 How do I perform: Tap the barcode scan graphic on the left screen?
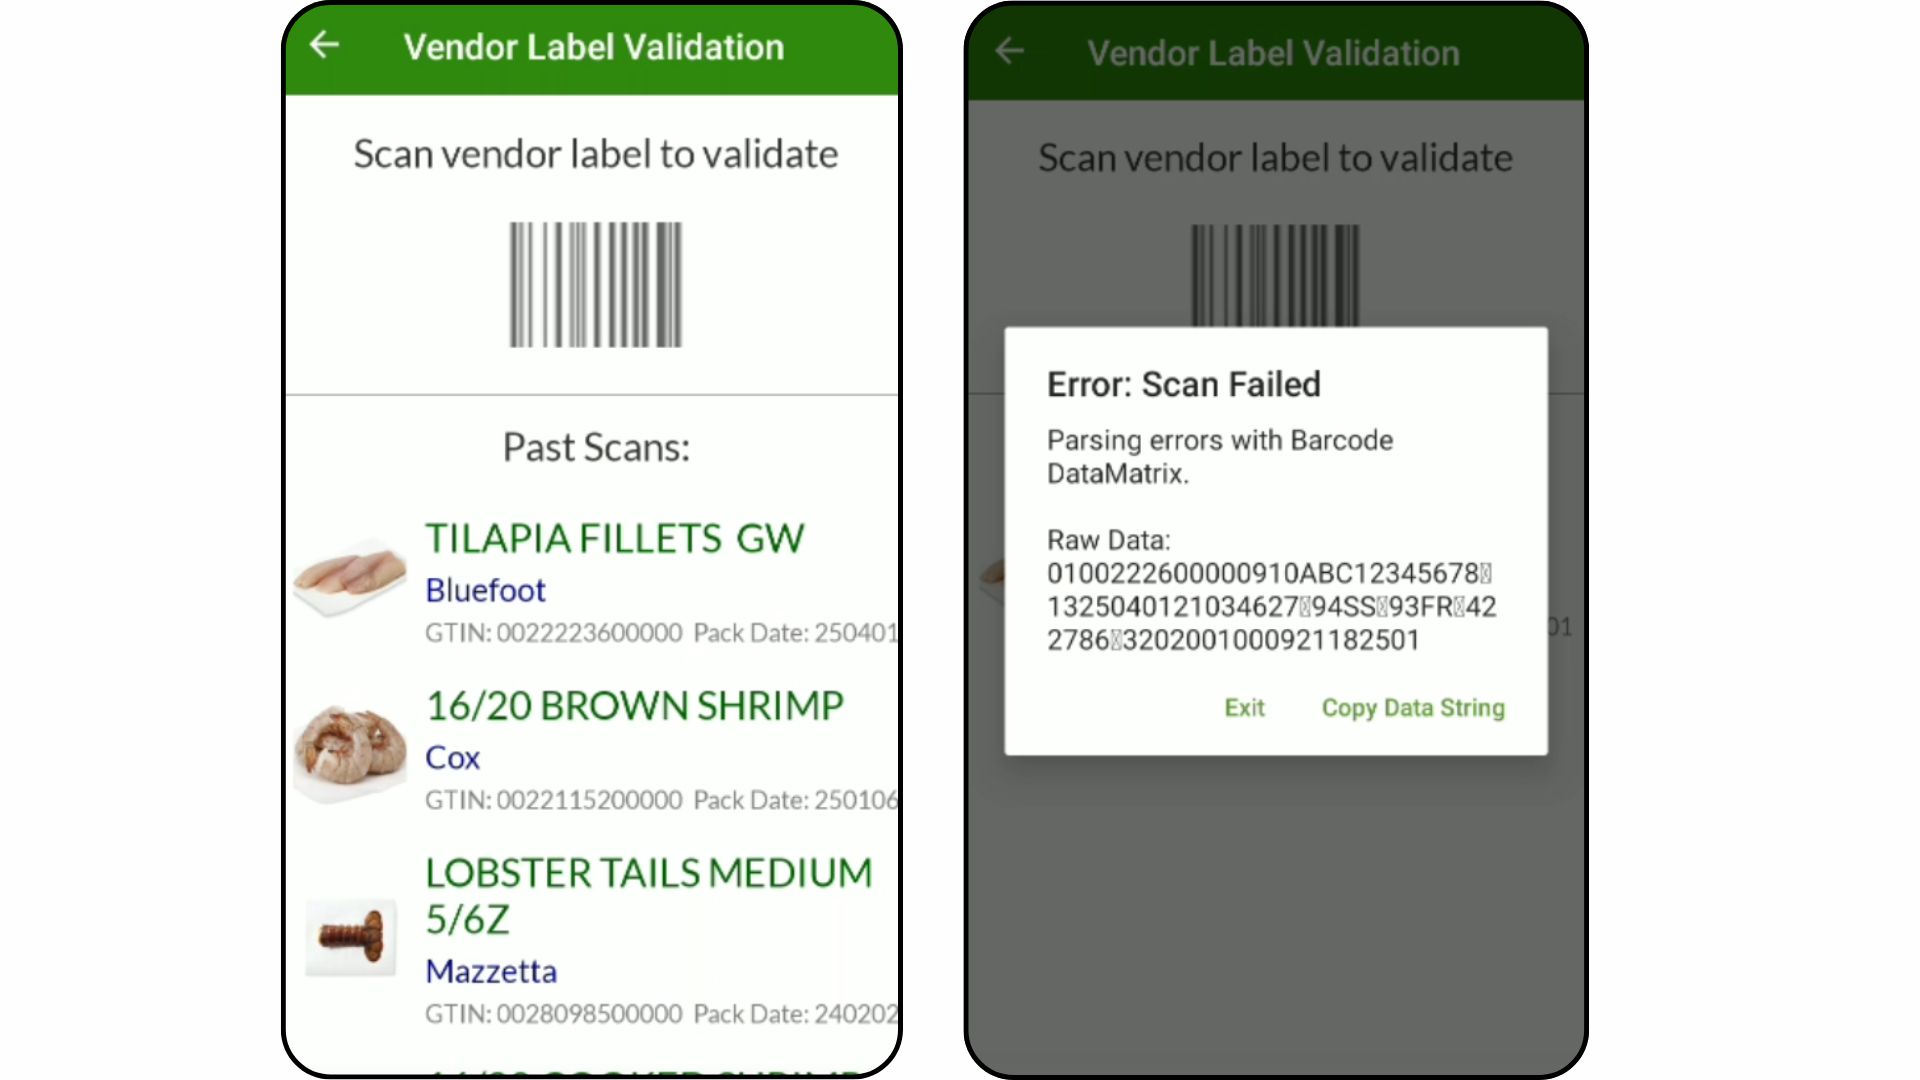[x=593, y=287]
